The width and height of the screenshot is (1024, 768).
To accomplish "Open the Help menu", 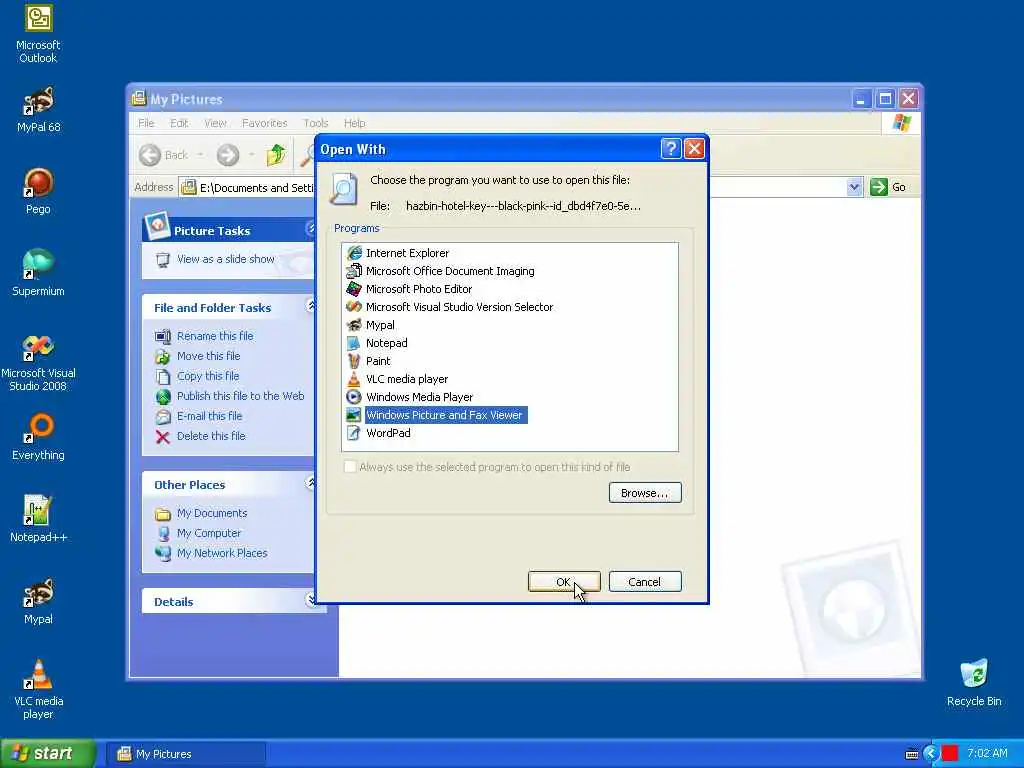I will pyautogui.click(x=355, y=123).
